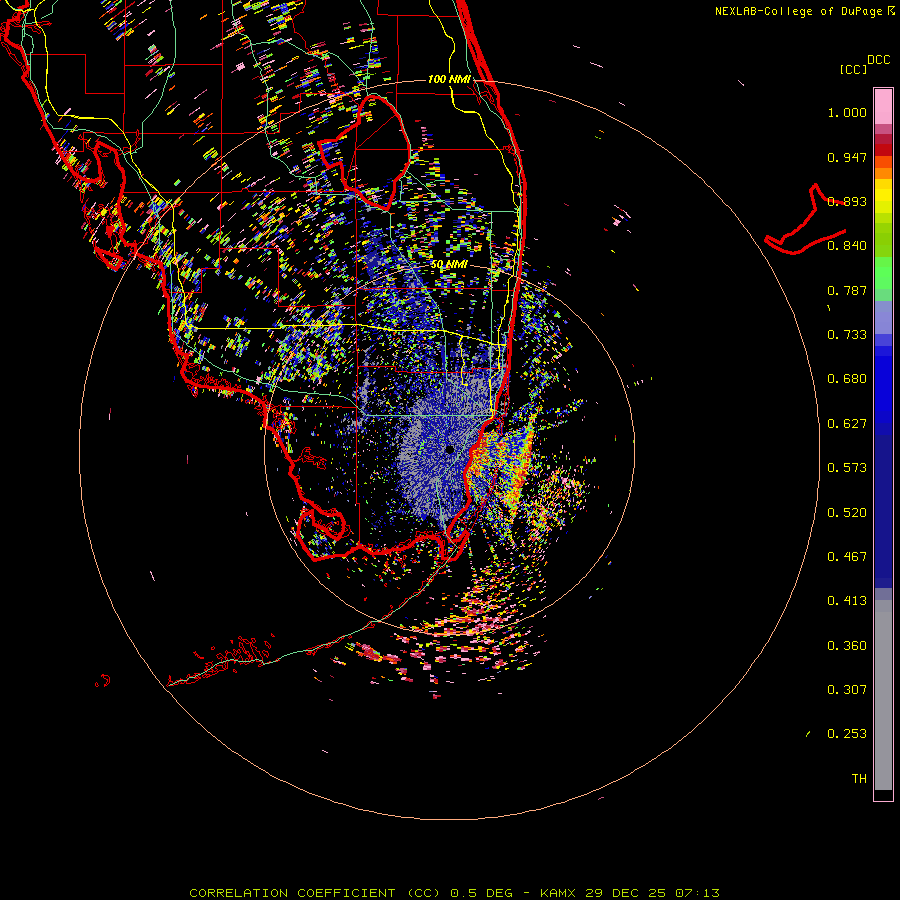The height and width of the screenshot is (900, 900).
Task: Pick the 0.253 scale value
Action: coord(847,734)
